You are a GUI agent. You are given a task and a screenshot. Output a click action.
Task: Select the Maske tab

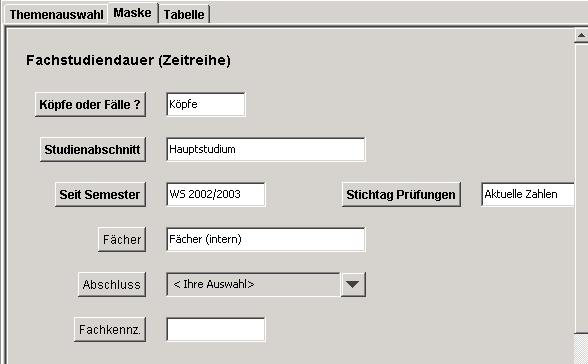(132, 13)
